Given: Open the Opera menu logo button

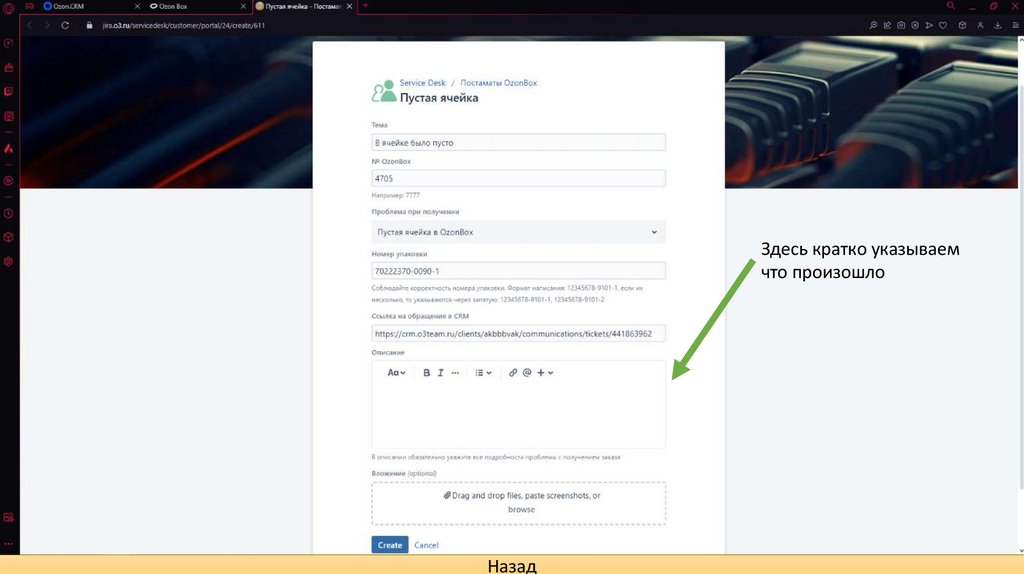Looking at the screenshot, I should click(8, 8).
